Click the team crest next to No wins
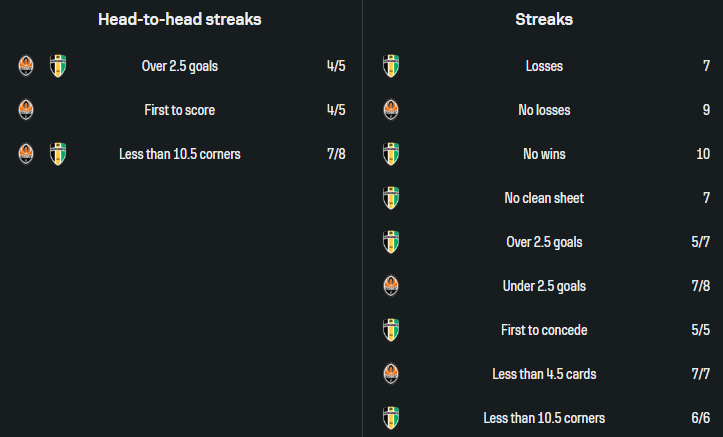 pos(391,154)
